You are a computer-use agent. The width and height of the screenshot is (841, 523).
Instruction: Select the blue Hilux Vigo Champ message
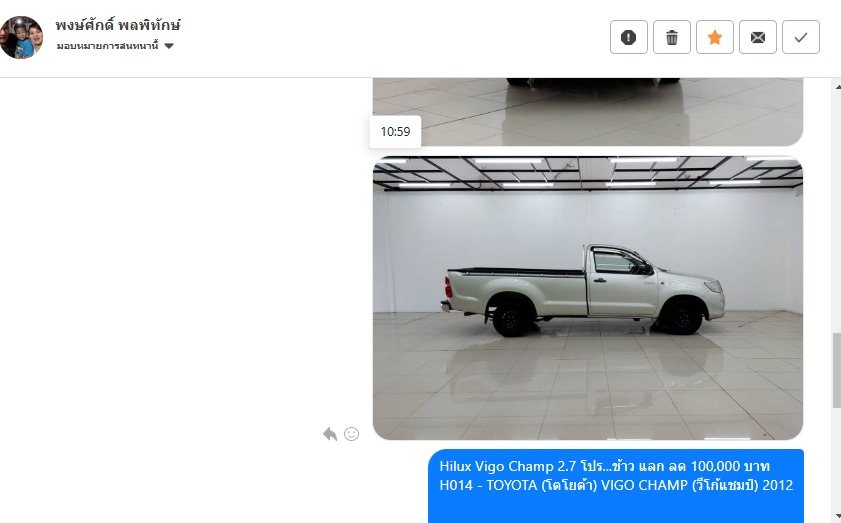[x=616, y=486]
